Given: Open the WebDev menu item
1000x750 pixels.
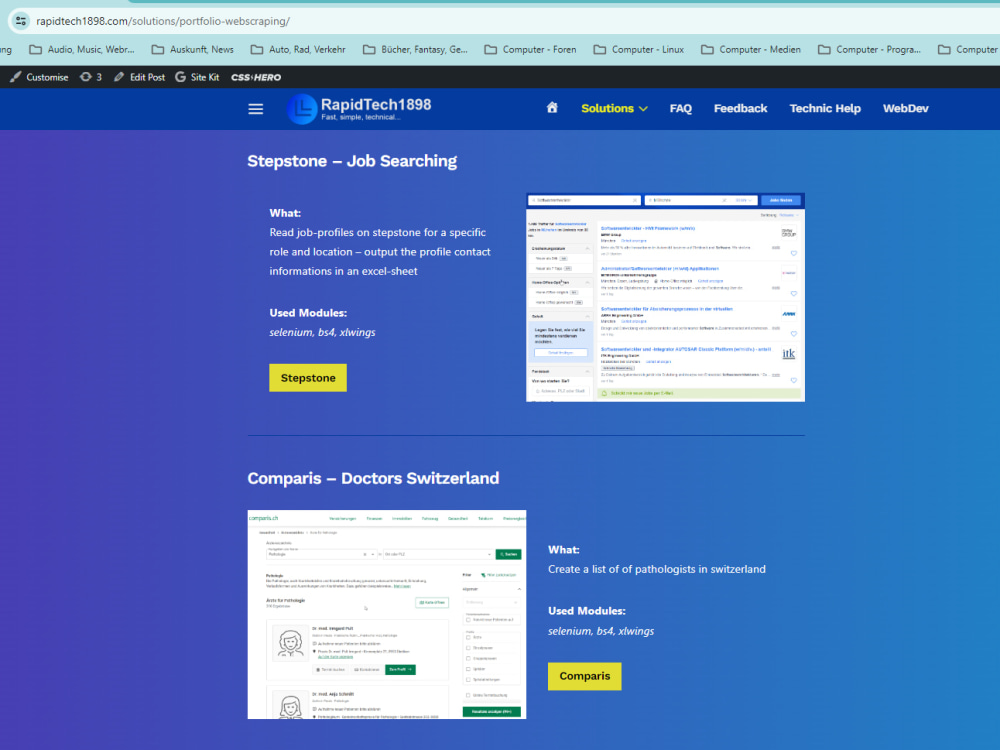Looking at the screenshot, I should coord(906,108).
